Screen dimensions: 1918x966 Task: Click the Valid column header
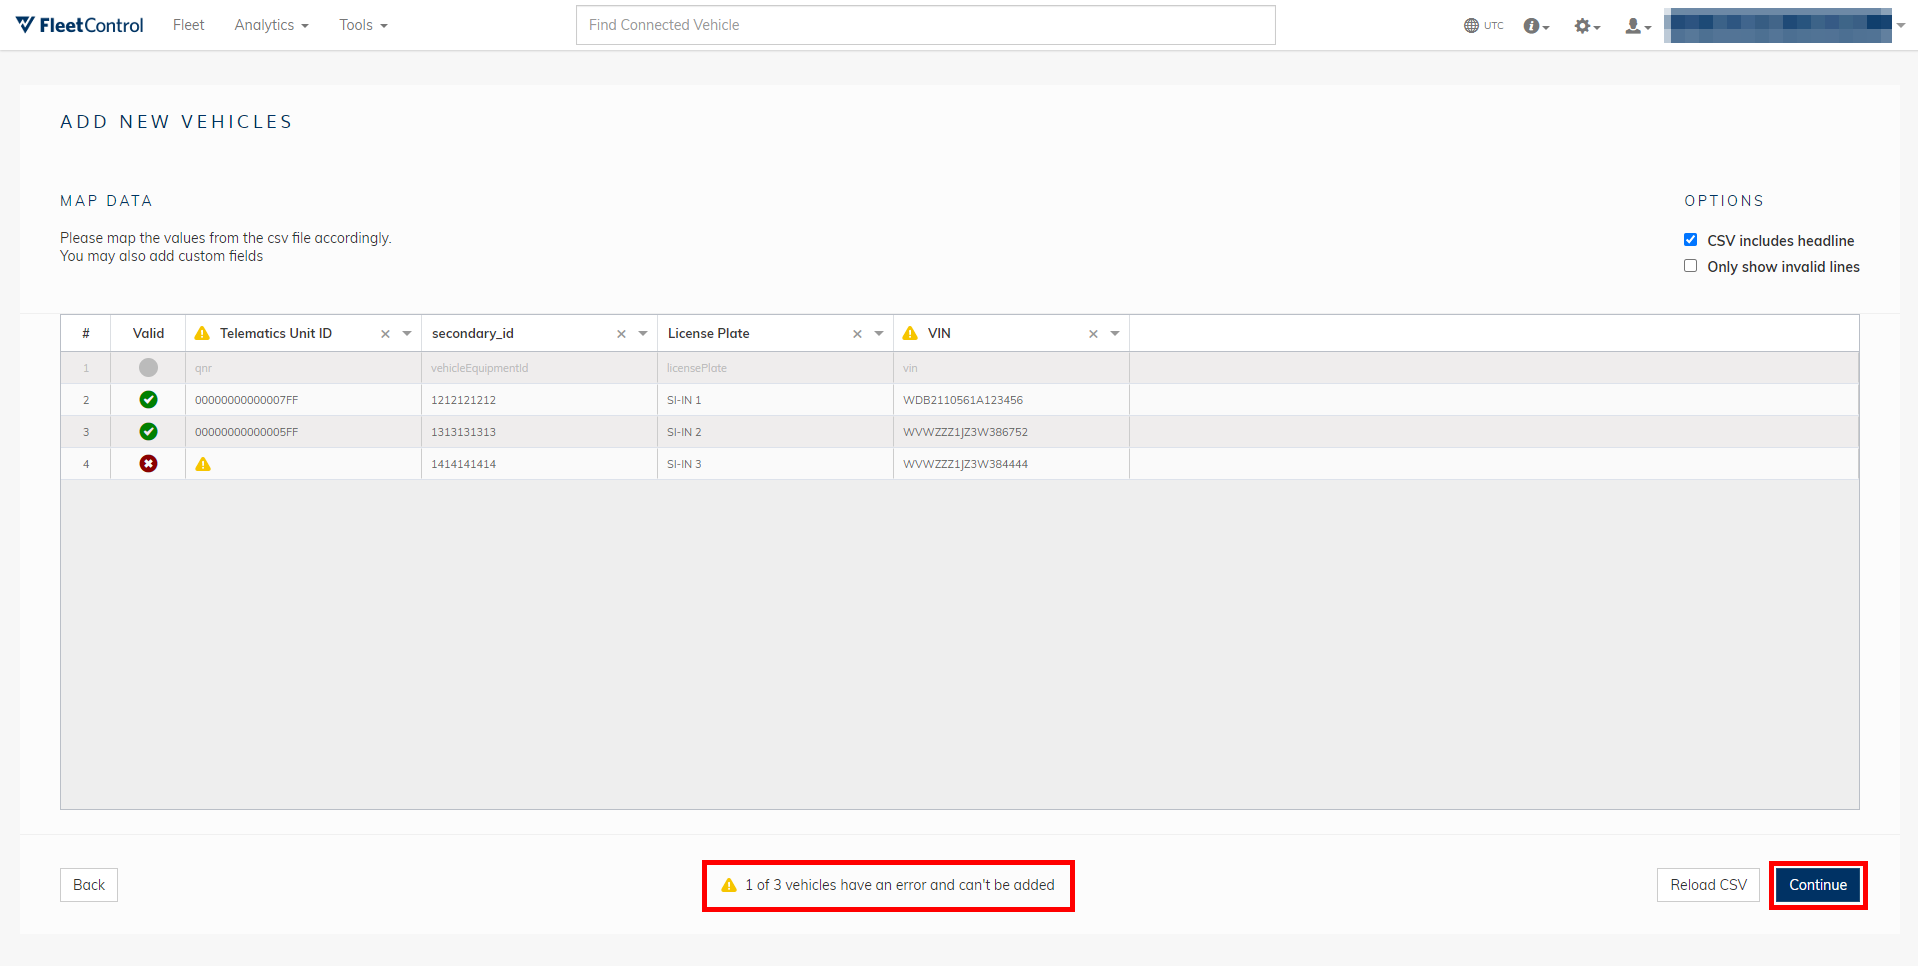148,333
